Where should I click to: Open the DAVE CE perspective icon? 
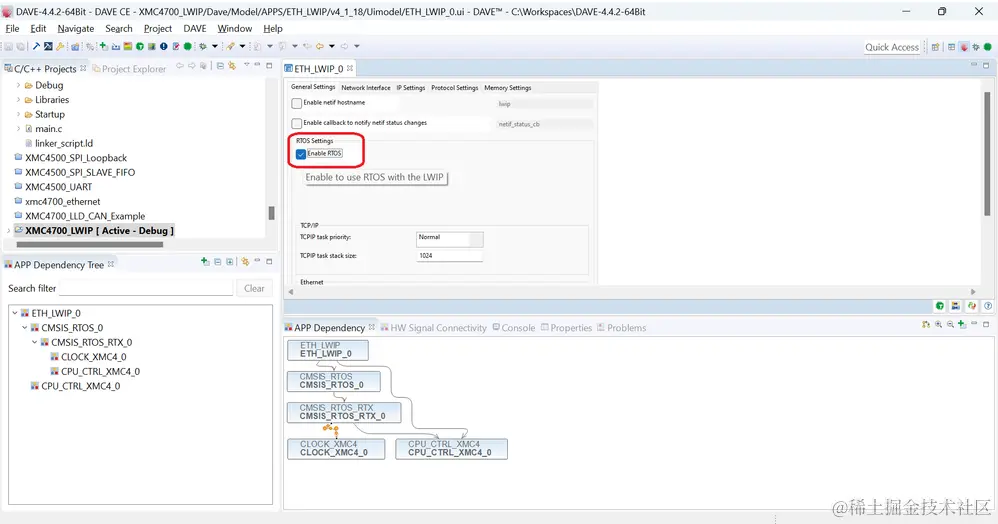click(964, 47)
